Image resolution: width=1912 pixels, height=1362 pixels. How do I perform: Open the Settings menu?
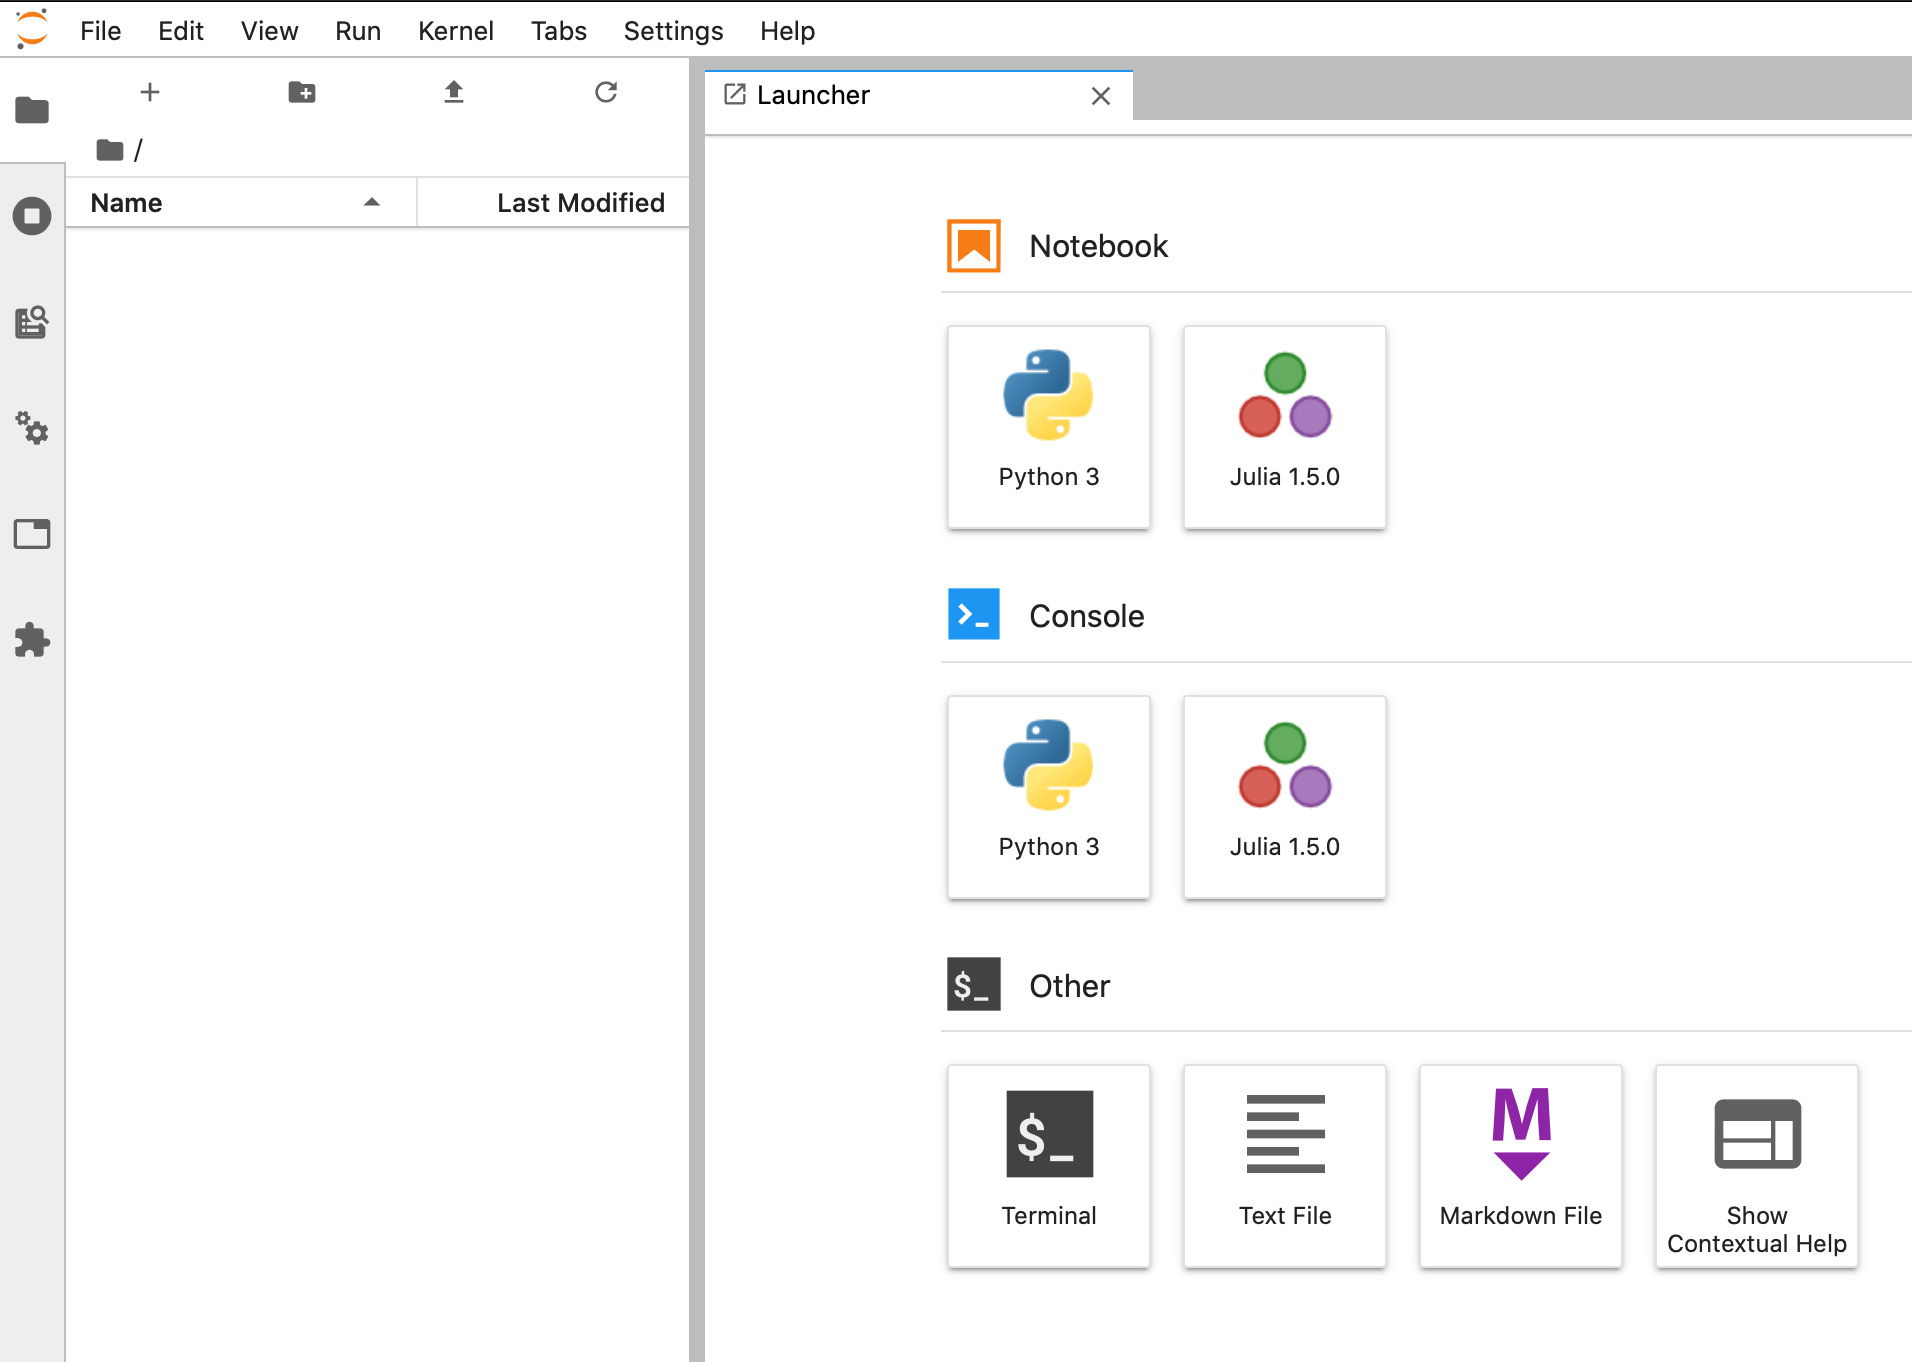(x=673, y=31)
